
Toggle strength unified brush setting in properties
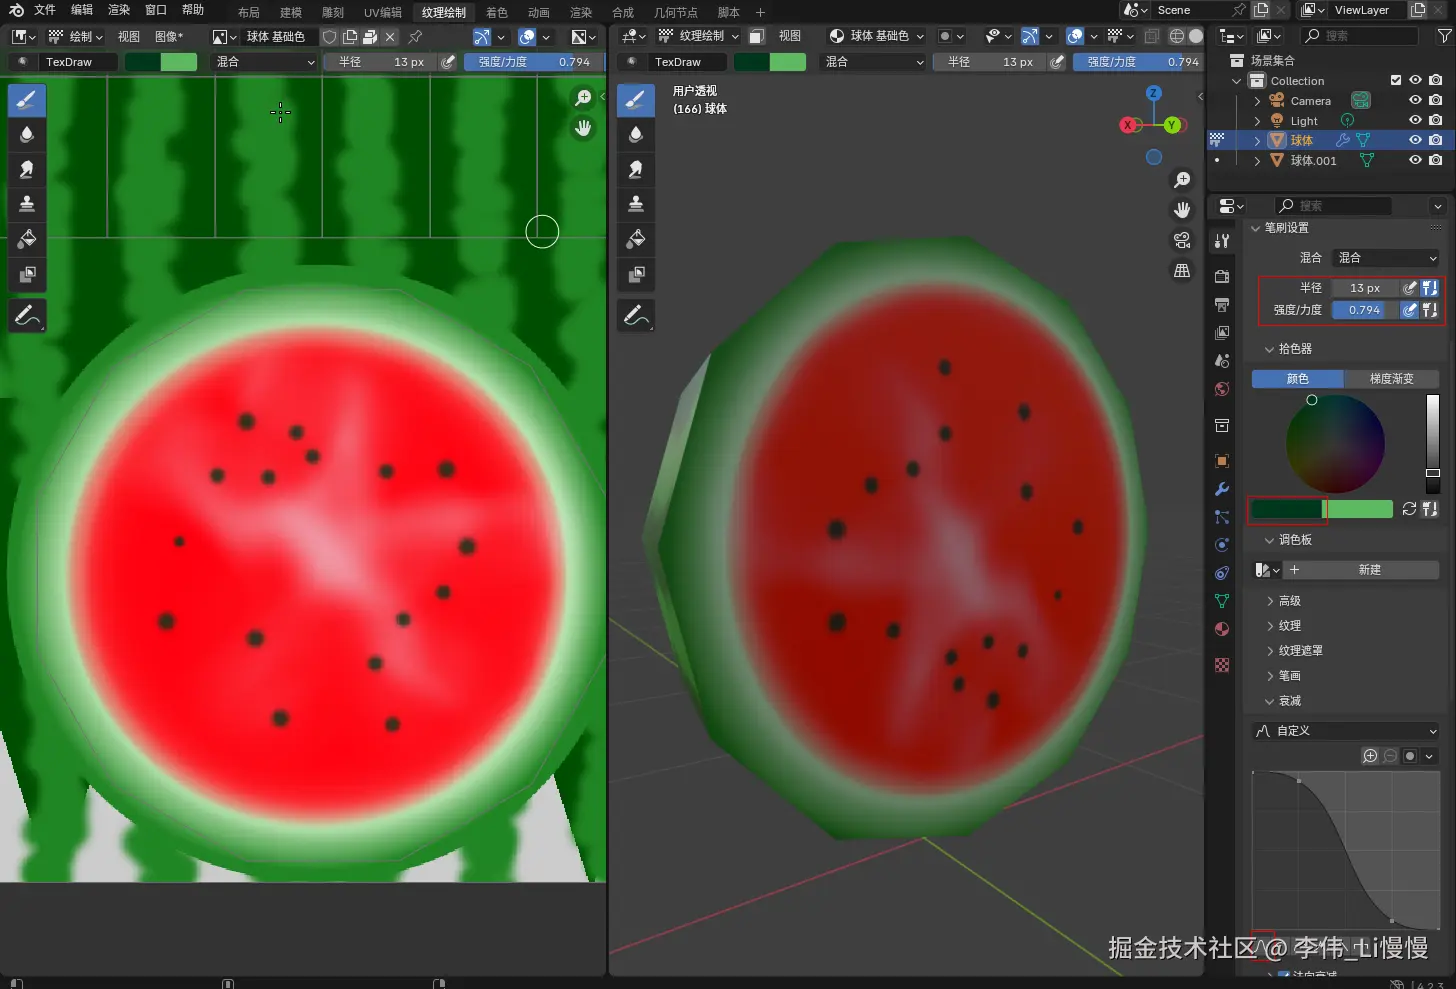tap(1430, 310)
